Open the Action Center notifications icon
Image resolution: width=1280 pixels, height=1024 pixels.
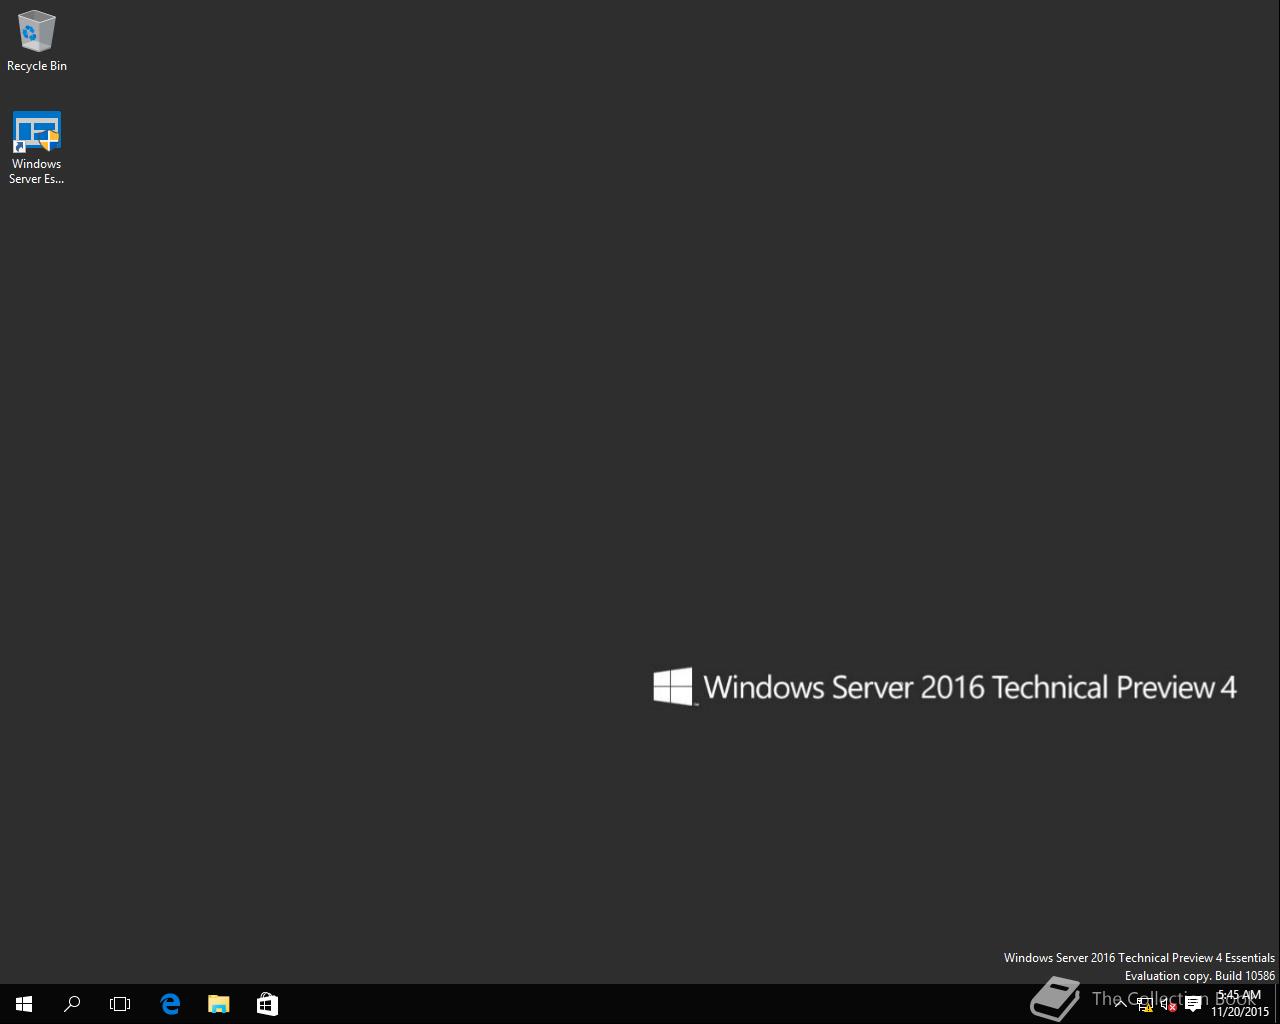1193,1004
